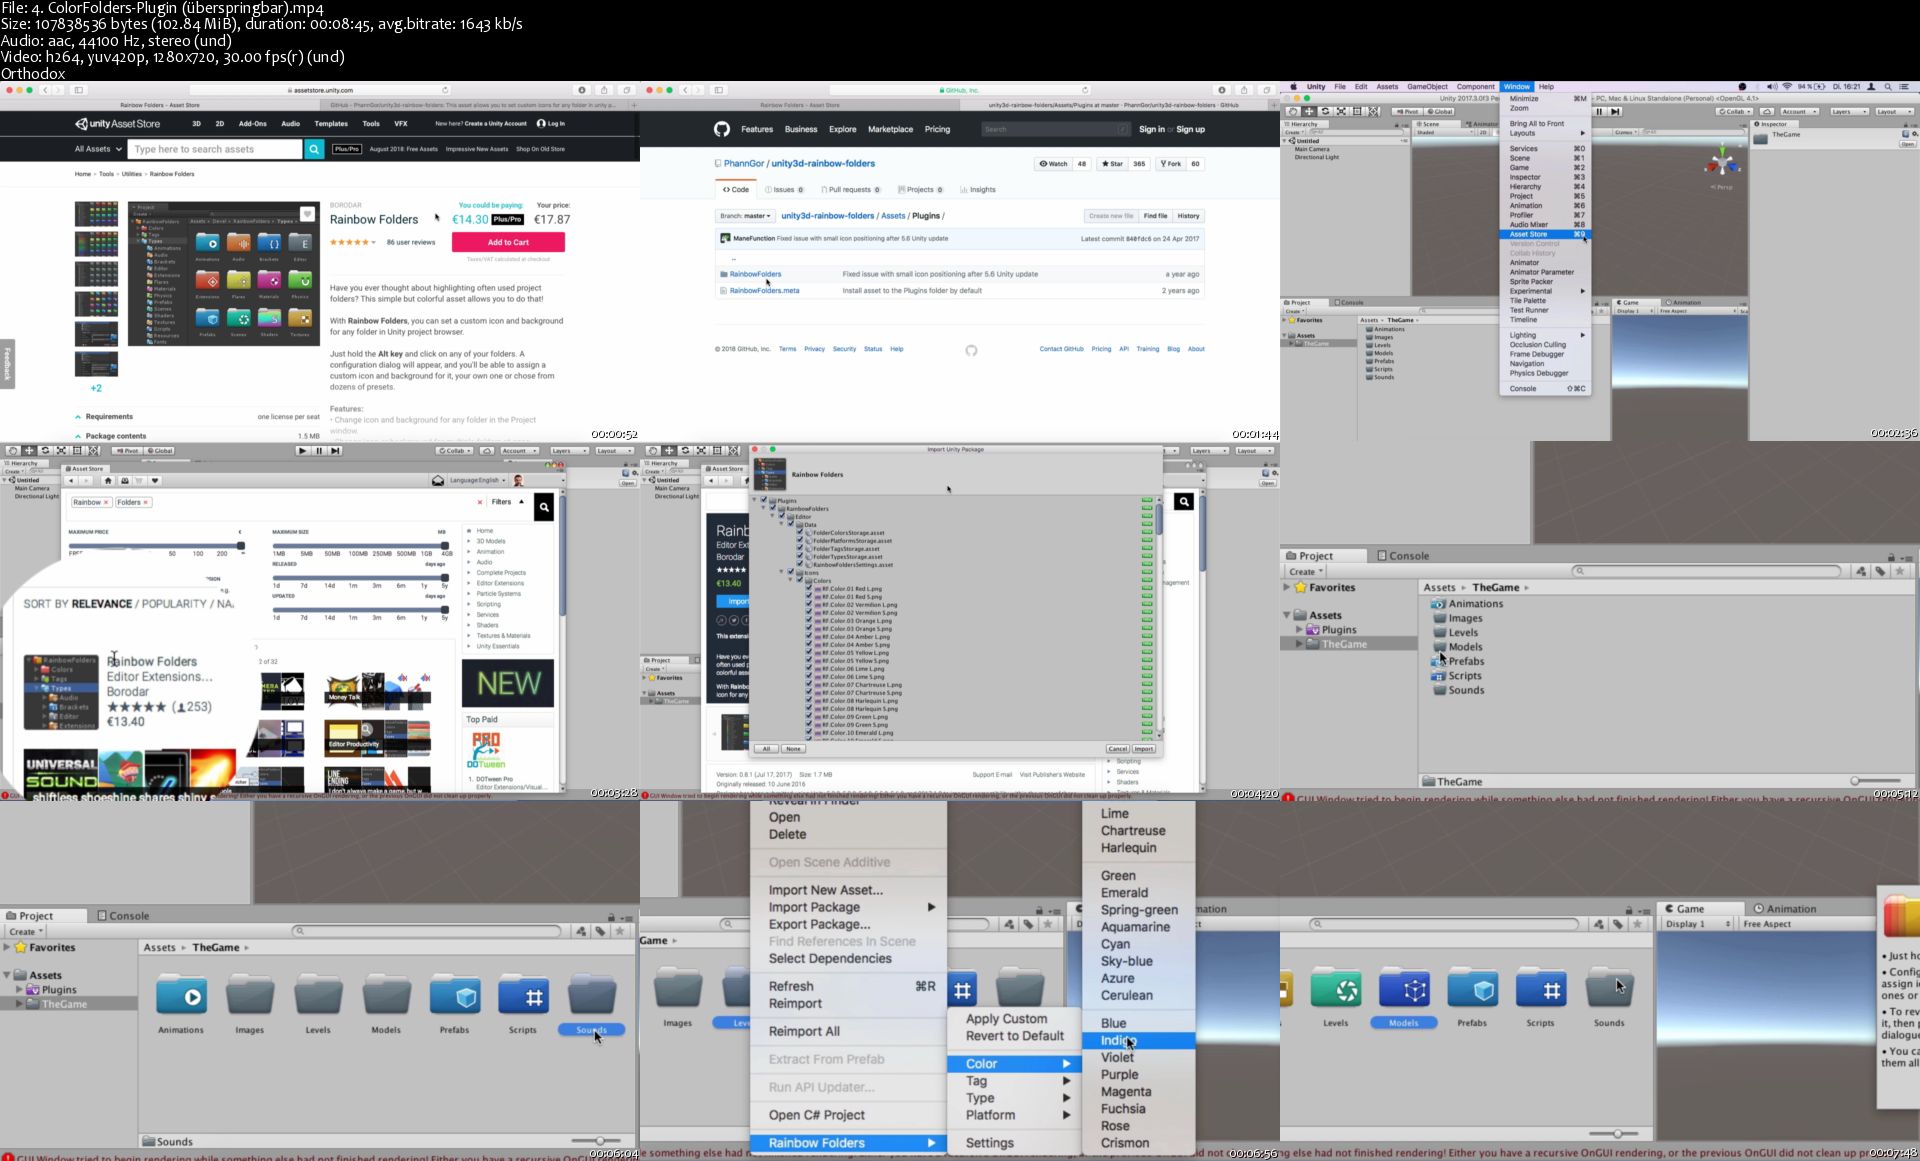Select the Rotate tool in the Window-menu Unity frame
1920x1161 pixels.
tap(1325, 112)
